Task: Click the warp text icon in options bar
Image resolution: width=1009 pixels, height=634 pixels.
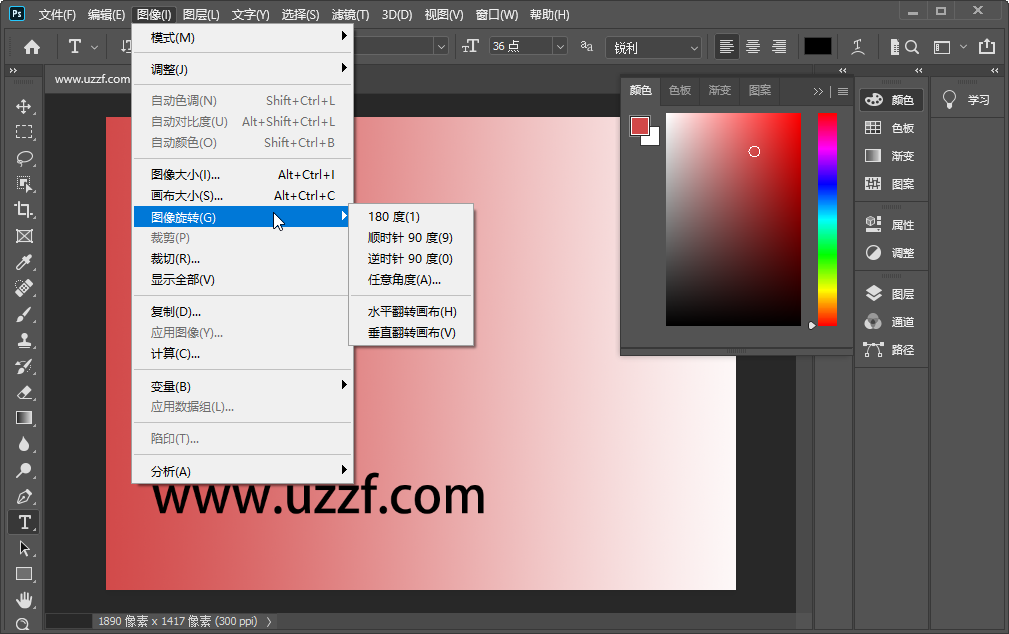Action: (x=856, y=46)
